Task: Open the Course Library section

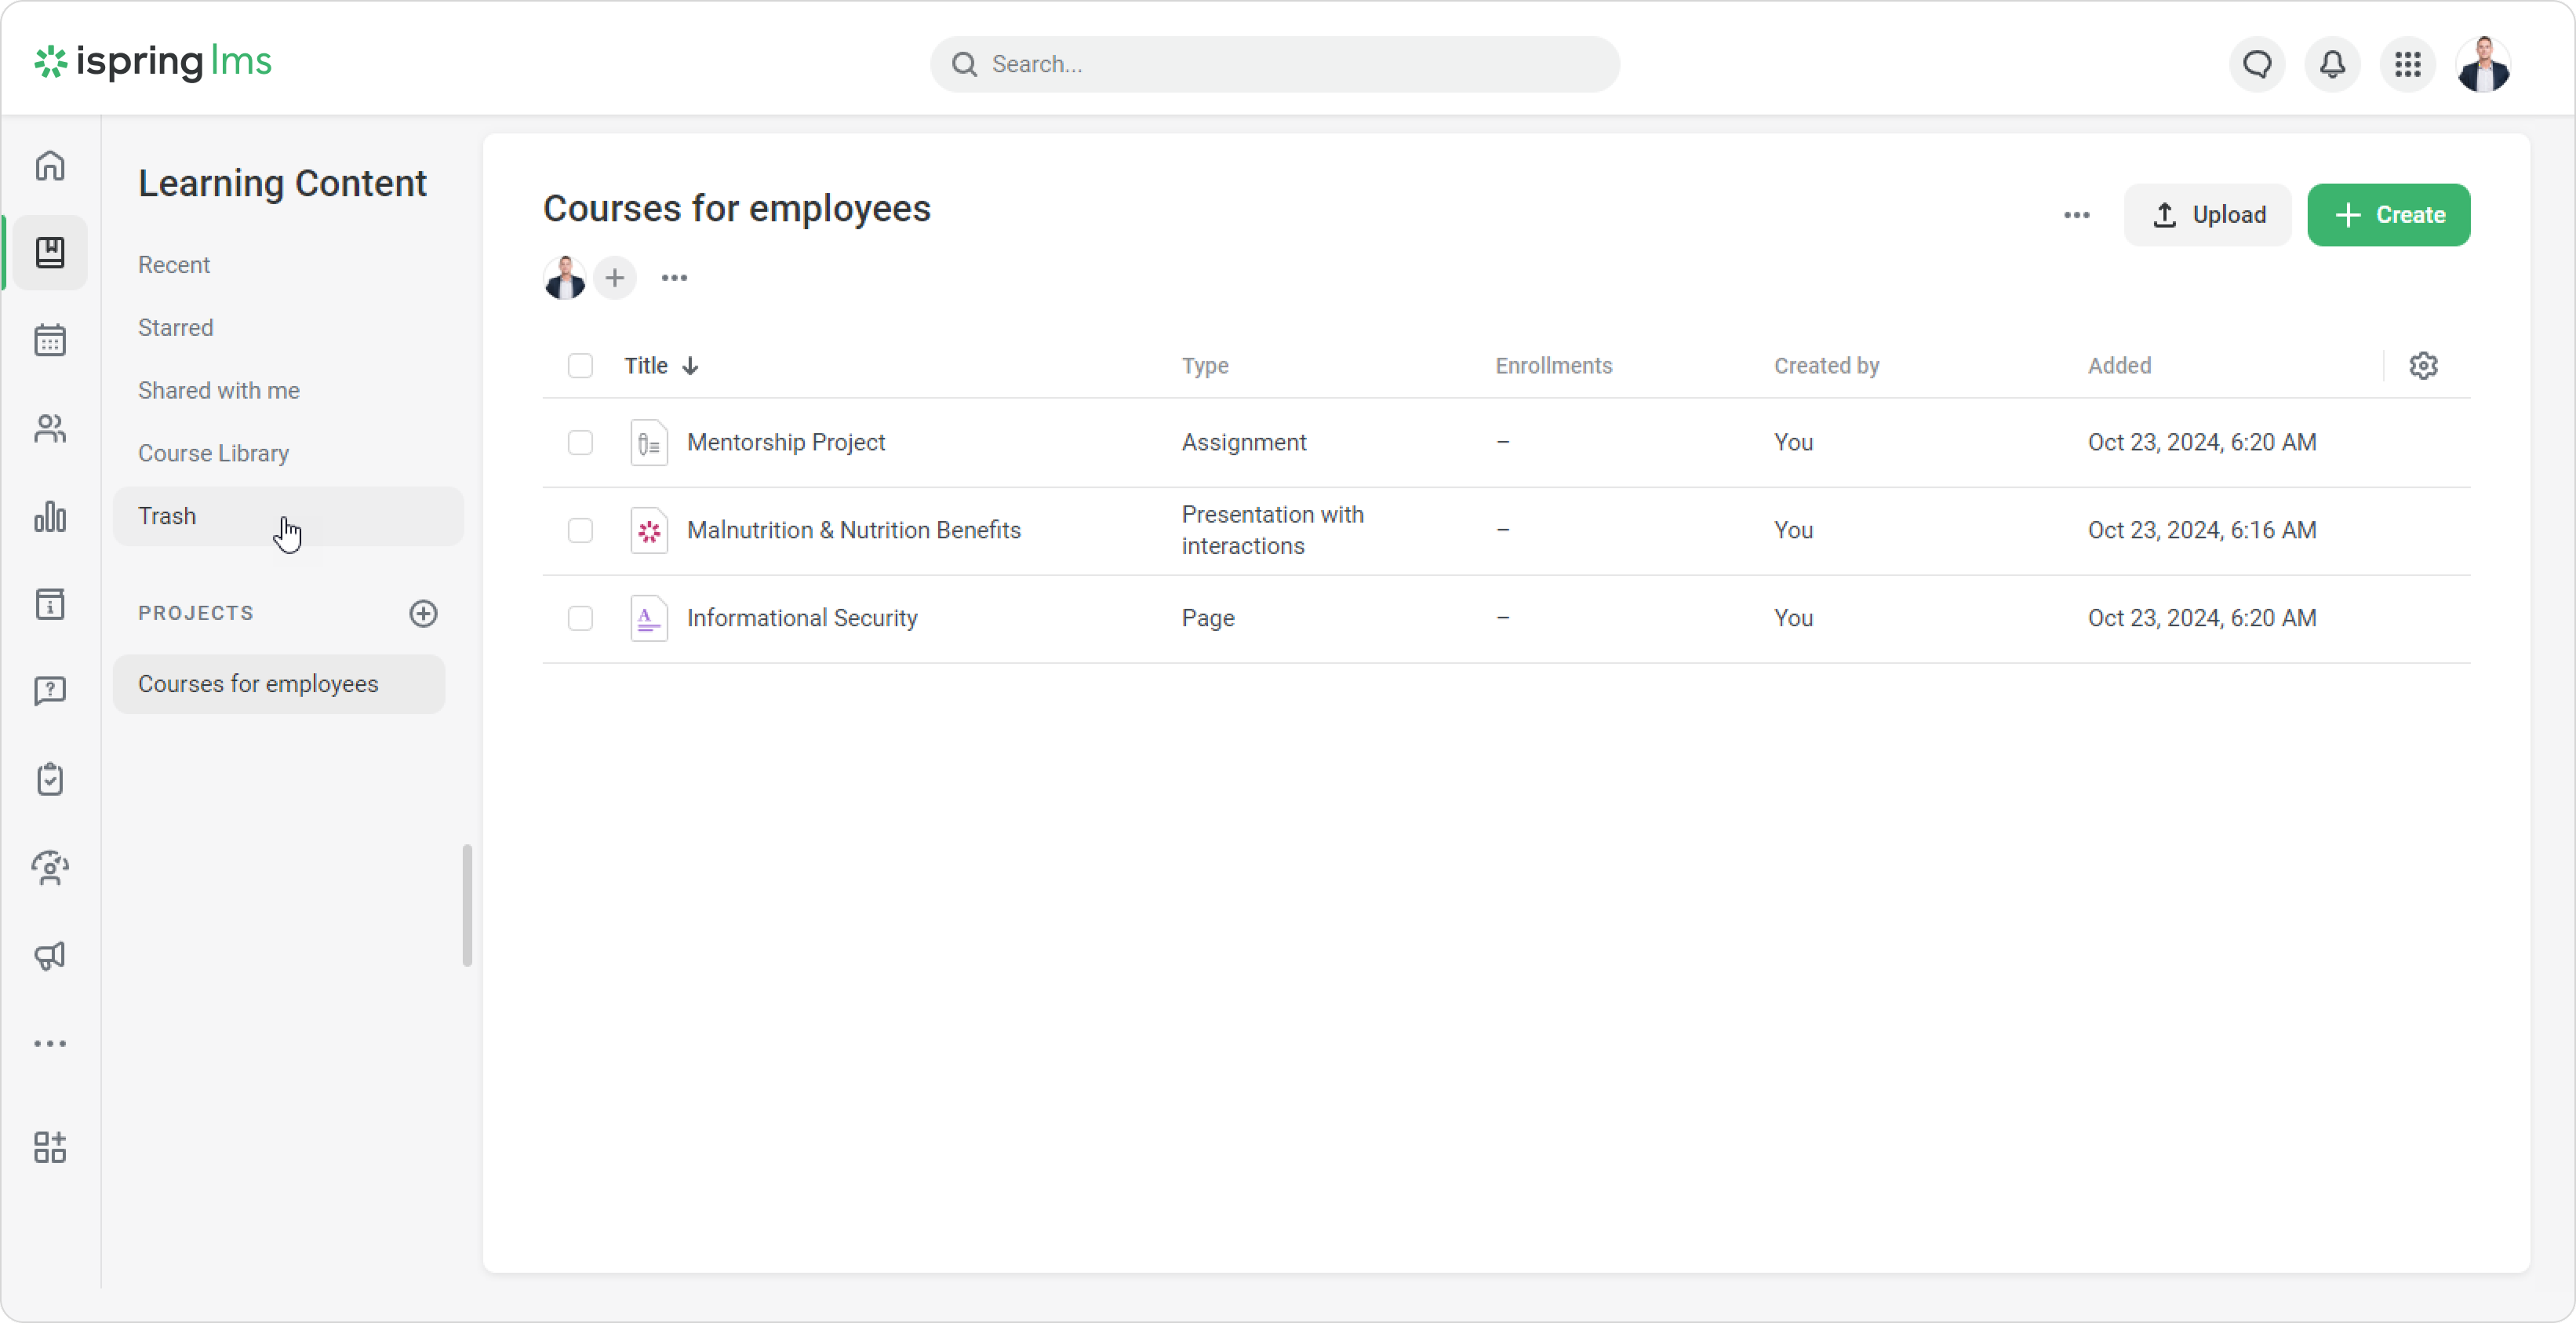Action: (x=213, y=453)
